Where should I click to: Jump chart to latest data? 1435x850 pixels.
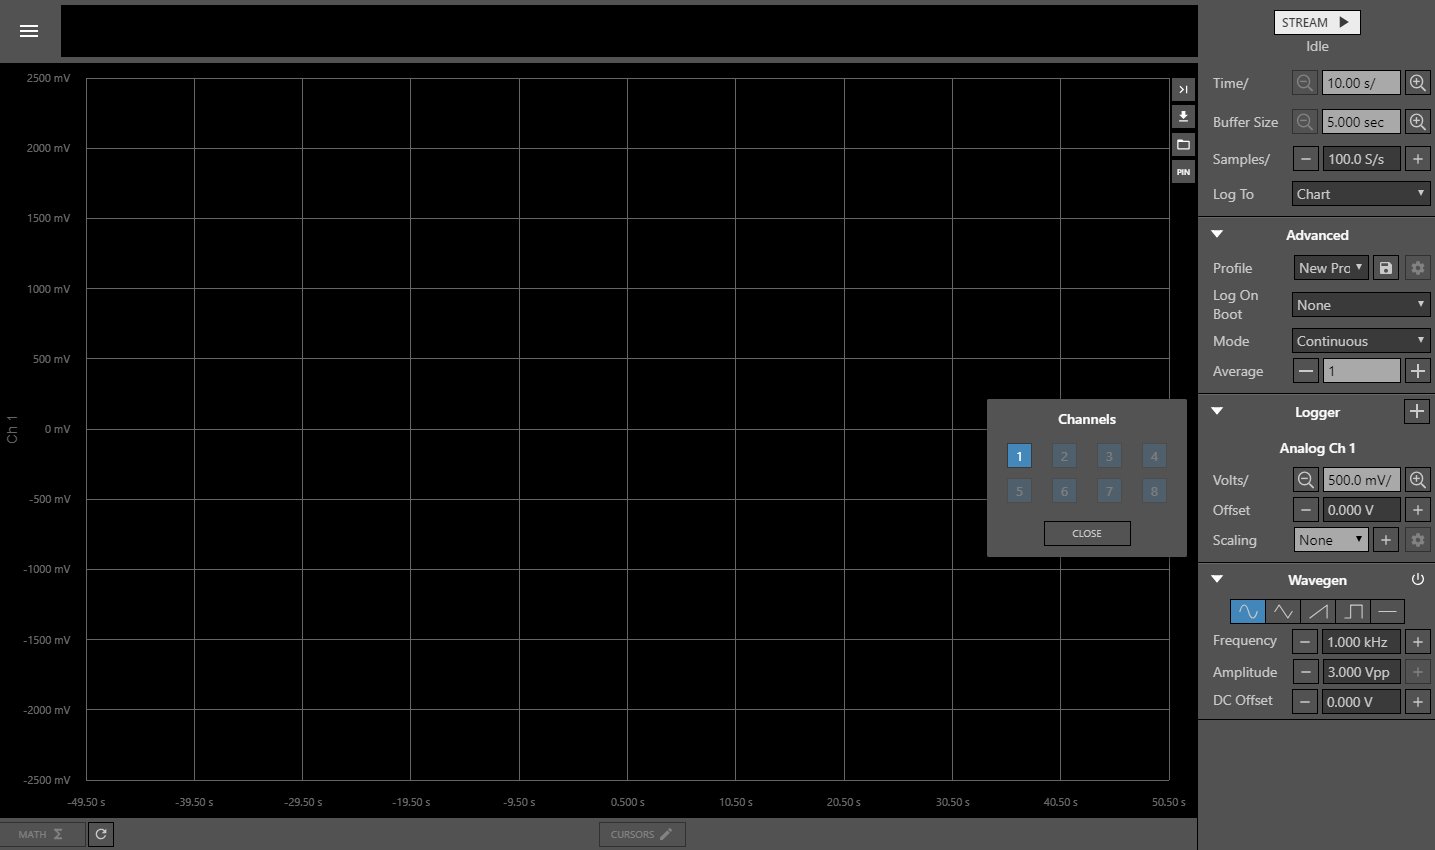(x=1183, y=90)
